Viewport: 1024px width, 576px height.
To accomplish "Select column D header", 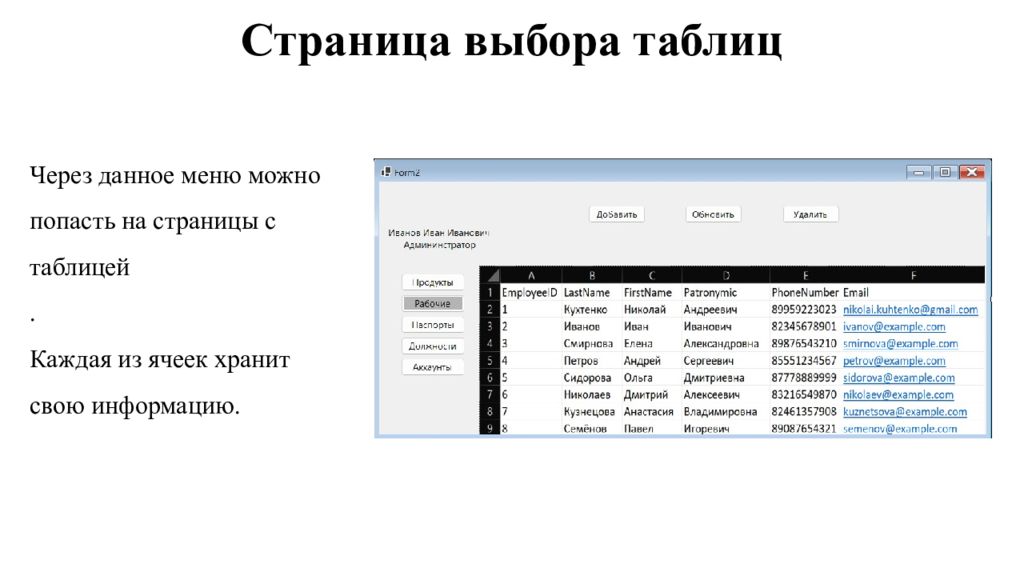I will click(726, 275).
